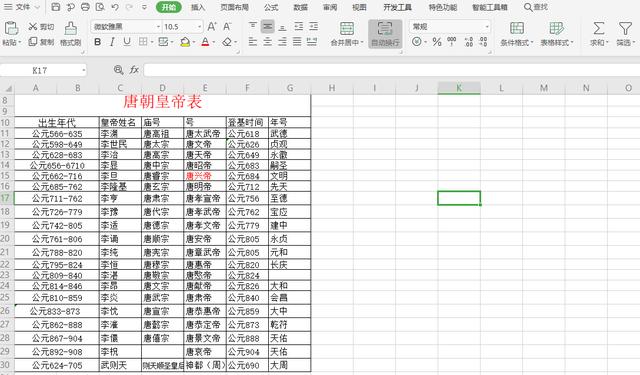
Task: Switch to the 插入 (Insert) tab
Action: tap(198, 7)
